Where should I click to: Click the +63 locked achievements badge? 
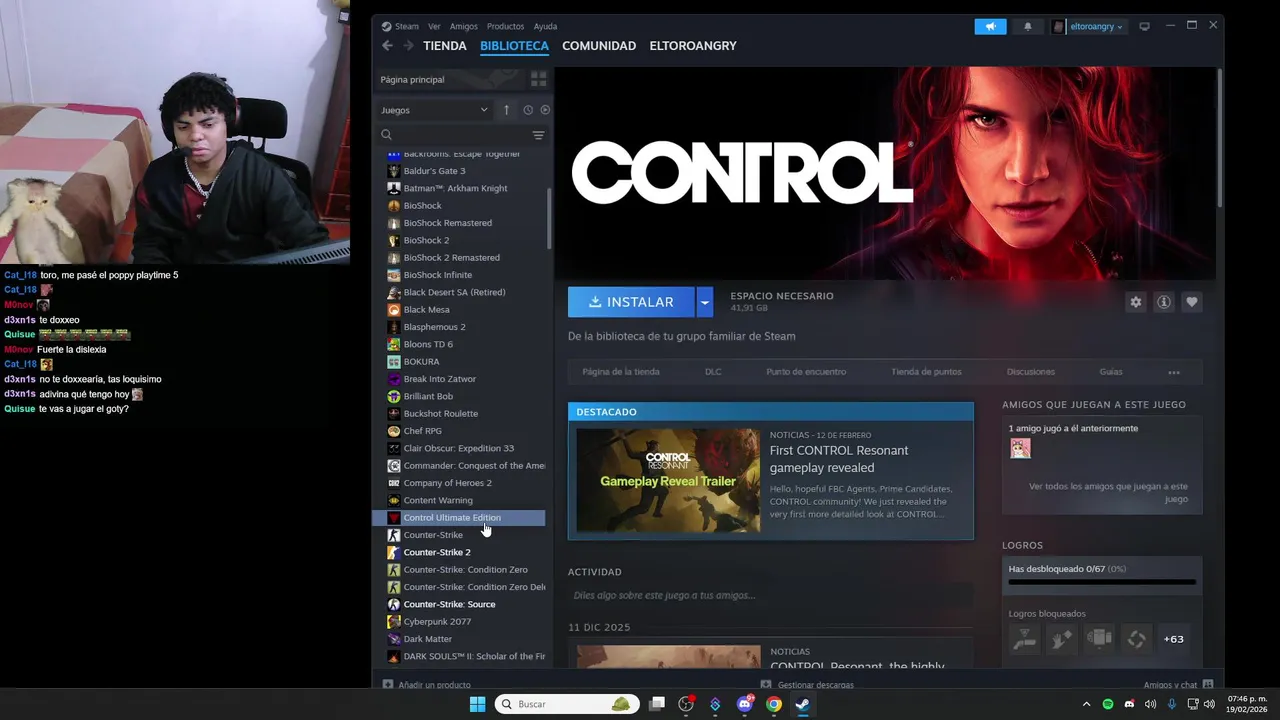[1174, 639]
